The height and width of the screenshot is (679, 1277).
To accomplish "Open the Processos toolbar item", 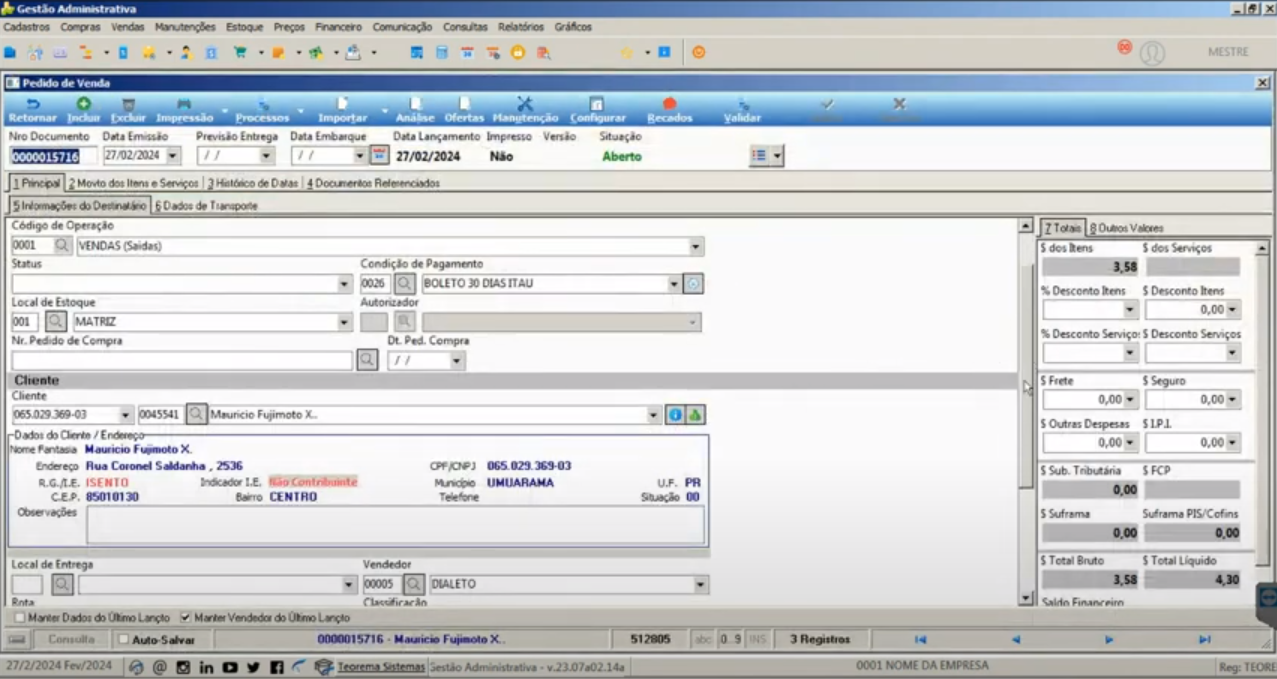I will (262, 110).
